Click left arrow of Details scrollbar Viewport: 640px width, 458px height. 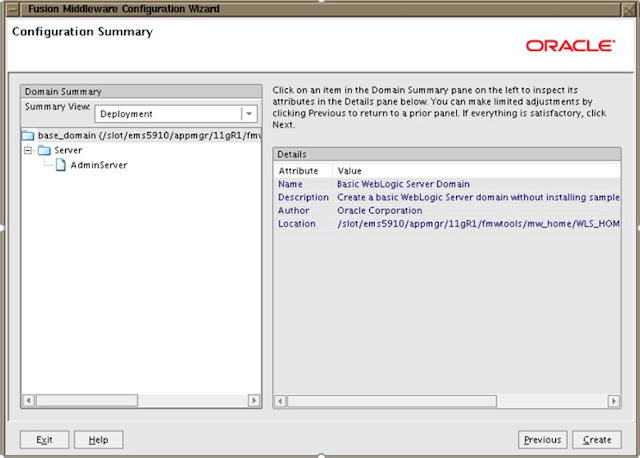280,401
